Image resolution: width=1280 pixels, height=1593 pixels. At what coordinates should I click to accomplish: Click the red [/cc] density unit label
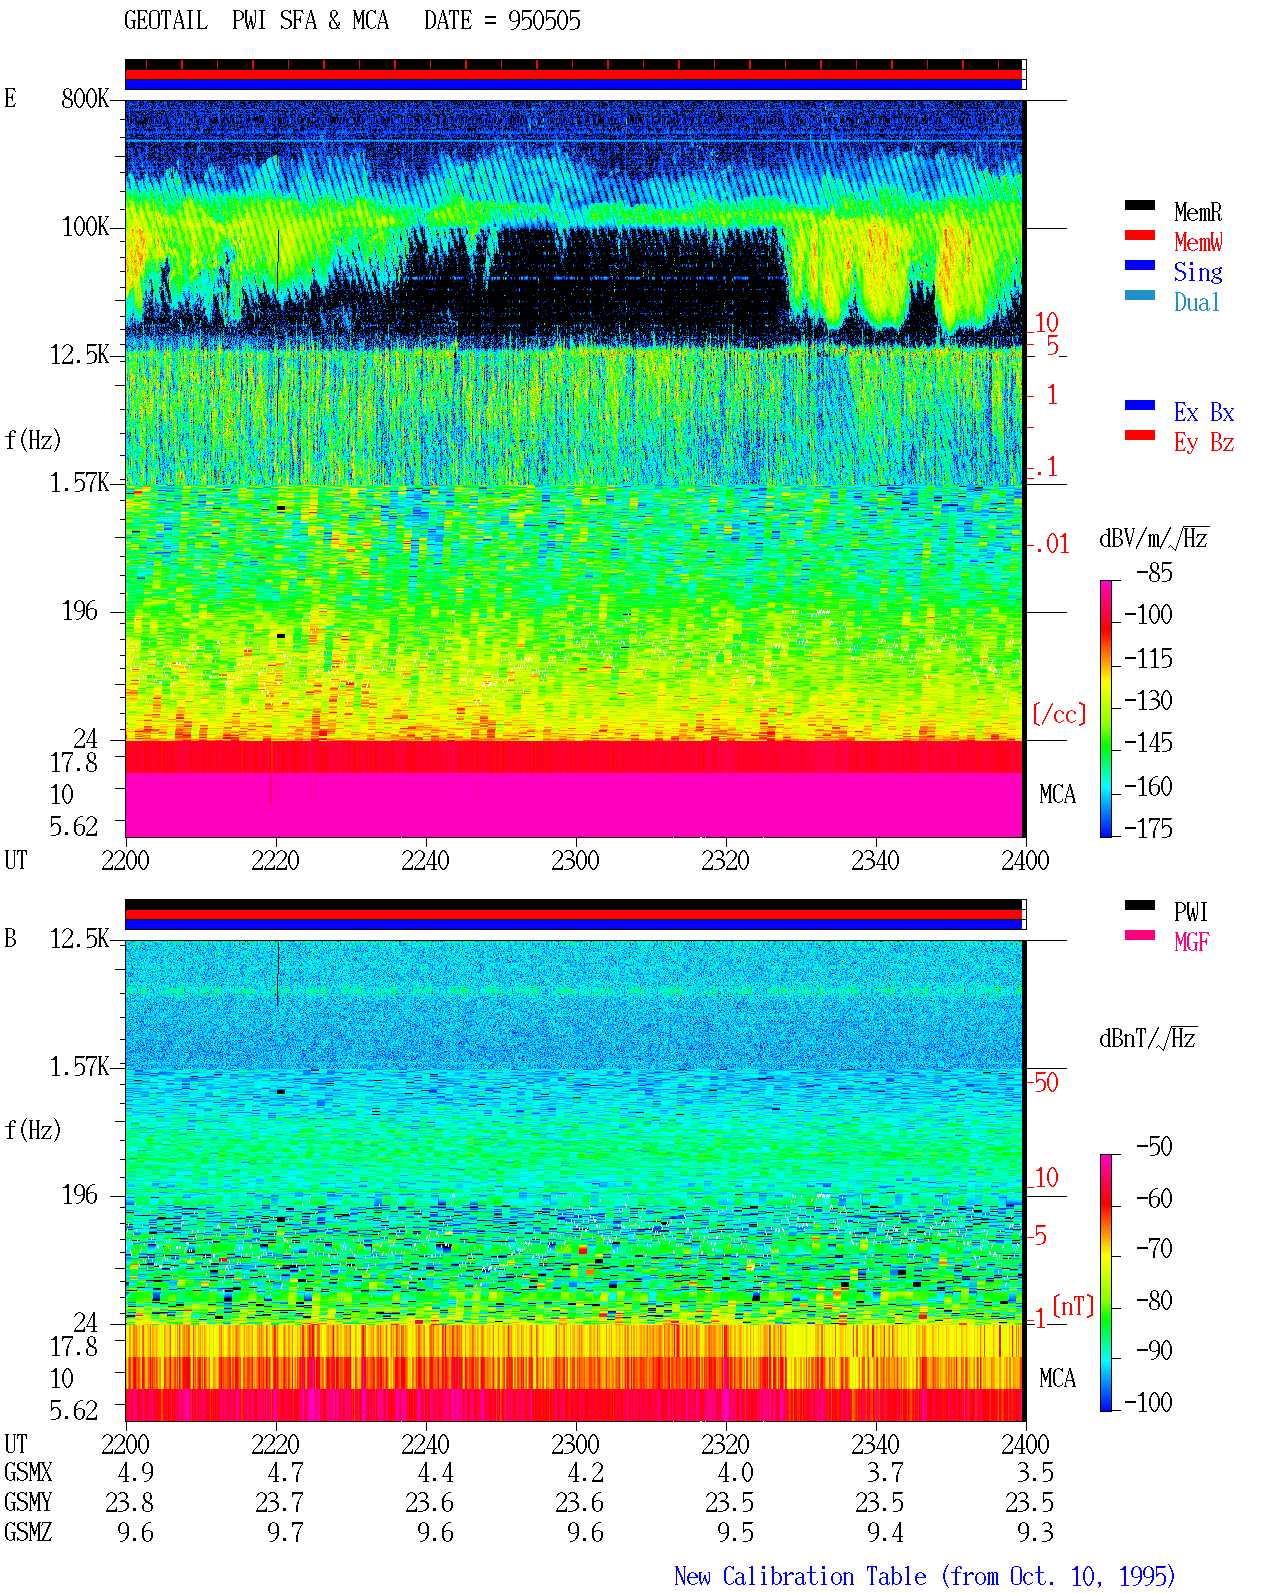pos(1059,714)
